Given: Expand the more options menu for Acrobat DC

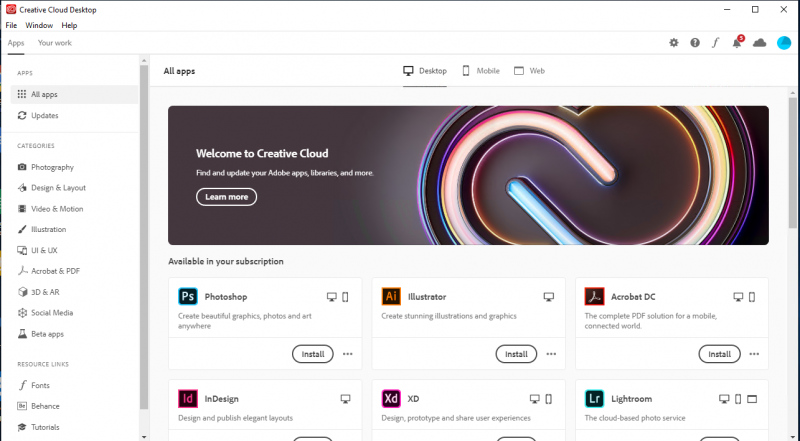Looking at the screenshot, I should 754,354.
